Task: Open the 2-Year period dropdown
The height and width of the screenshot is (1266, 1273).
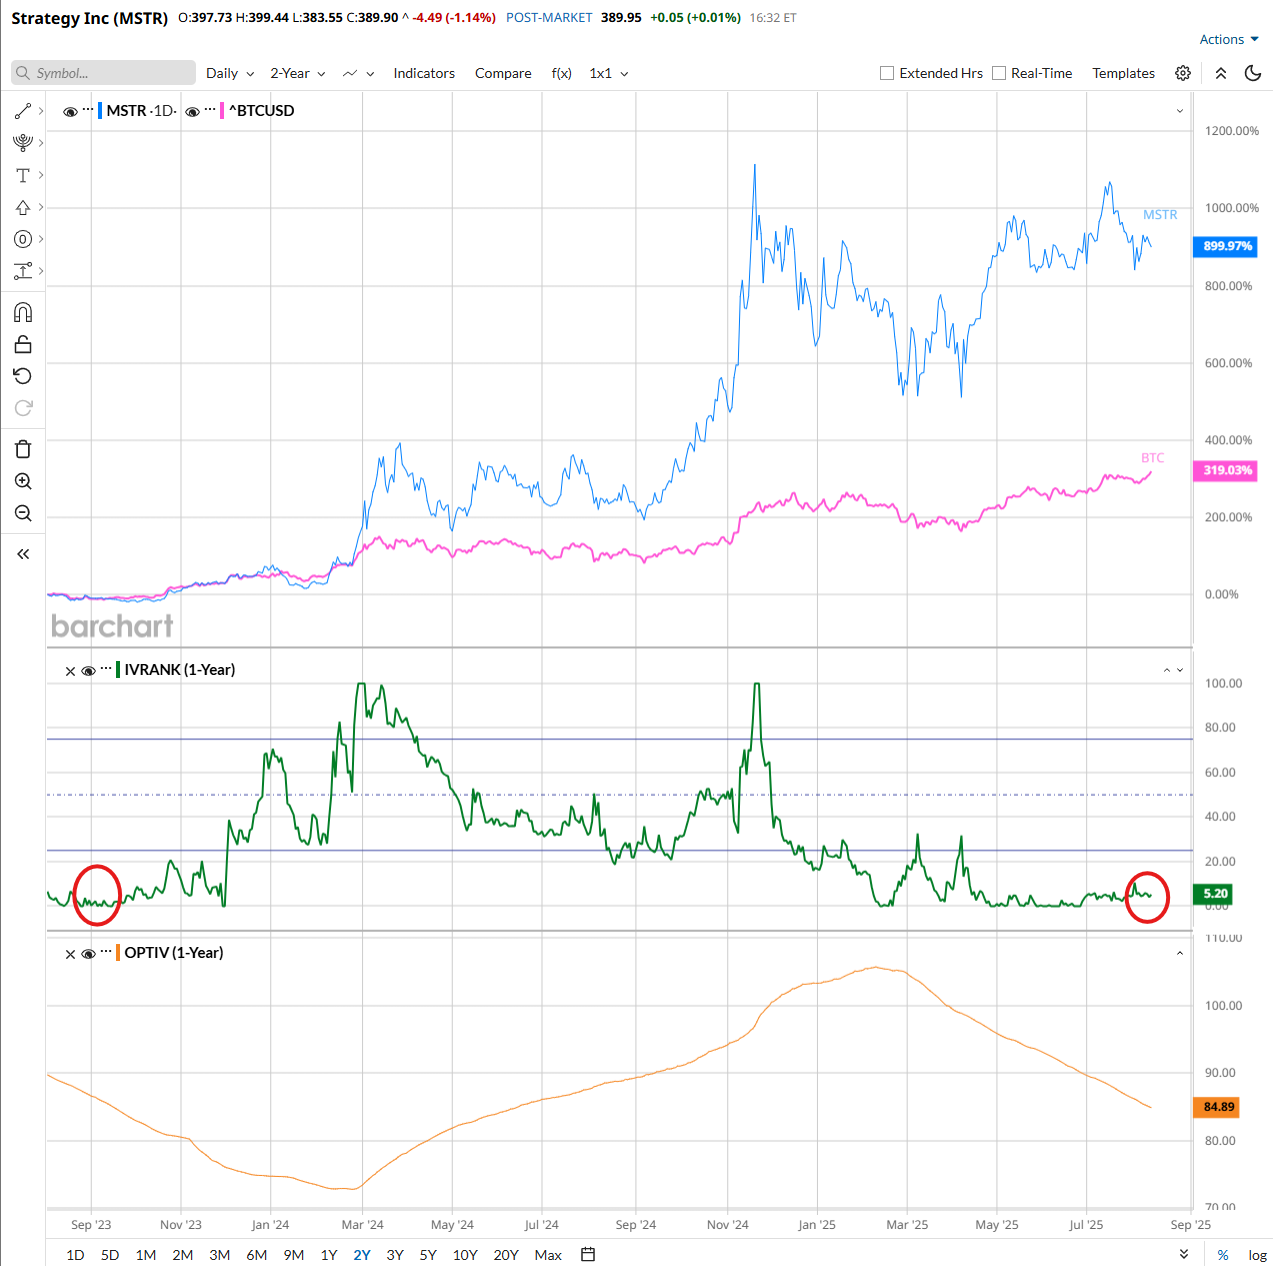Action: [298, 73]
